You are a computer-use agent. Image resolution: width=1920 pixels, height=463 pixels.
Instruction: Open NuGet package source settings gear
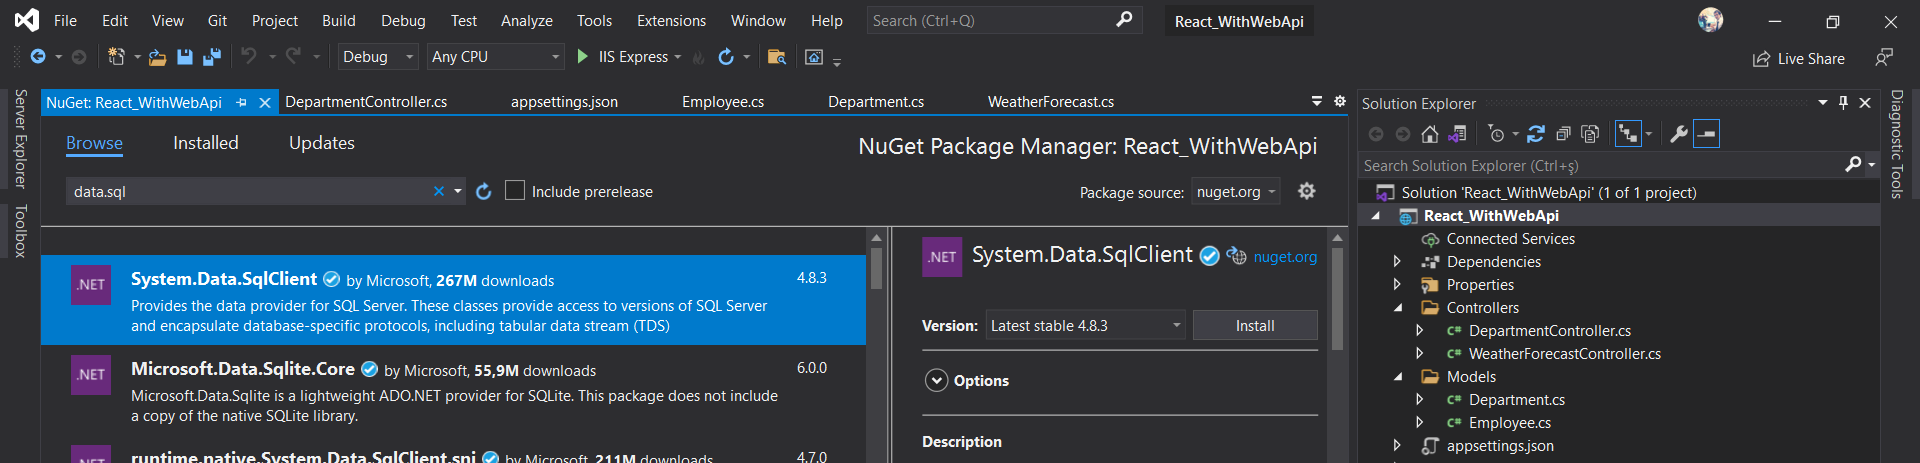pyautogui.click(x=1306, y=191)
